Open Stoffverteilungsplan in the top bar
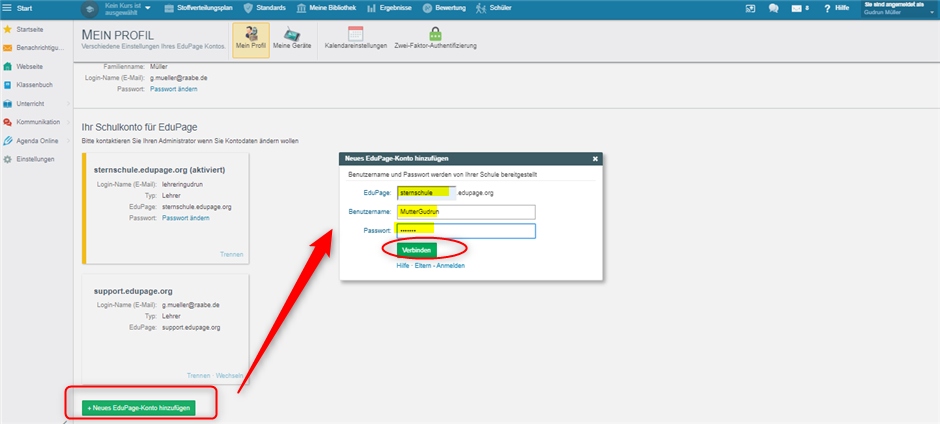 pos(198,8)
